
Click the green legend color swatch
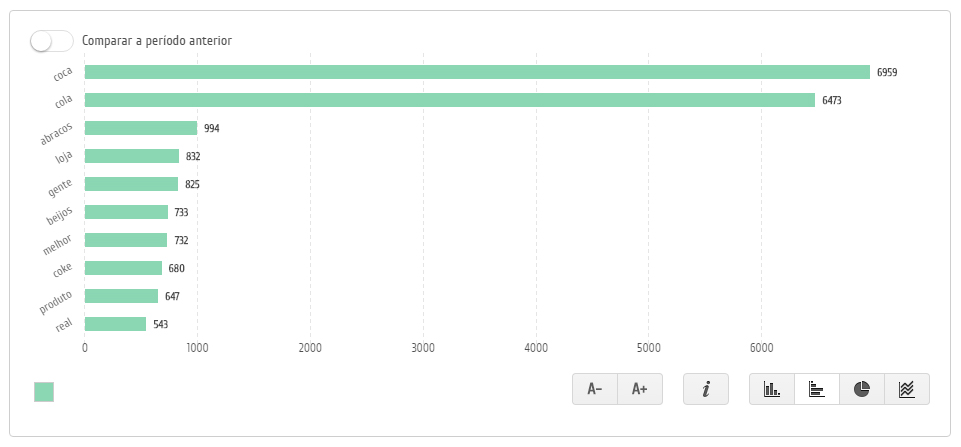tap(44, 392)
